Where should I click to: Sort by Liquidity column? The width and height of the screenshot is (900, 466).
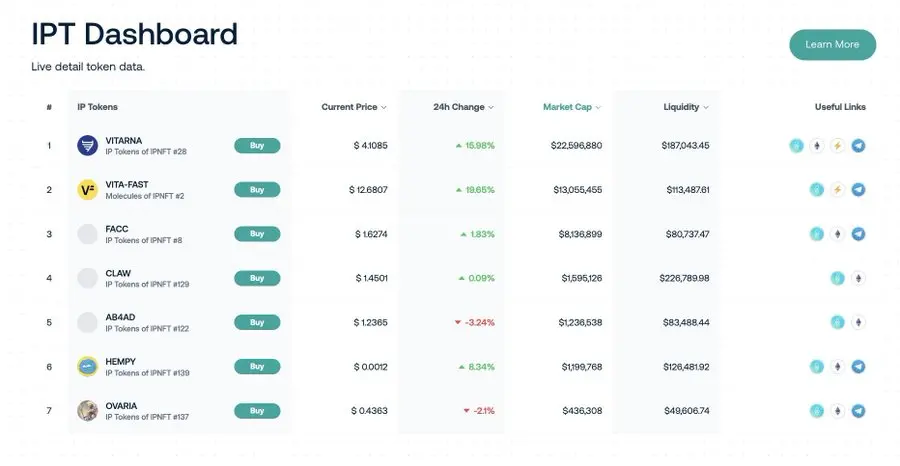tap(686, 107)
